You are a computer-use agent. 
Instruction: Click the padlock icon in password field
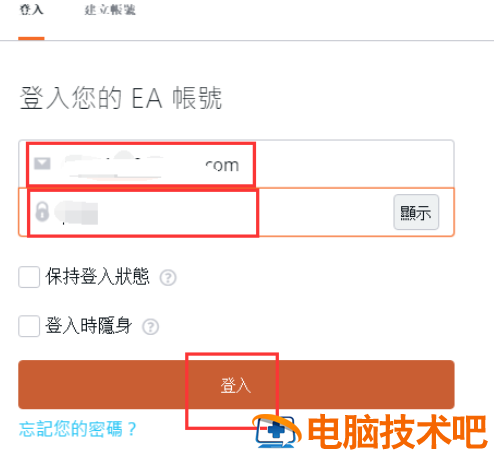42,211
